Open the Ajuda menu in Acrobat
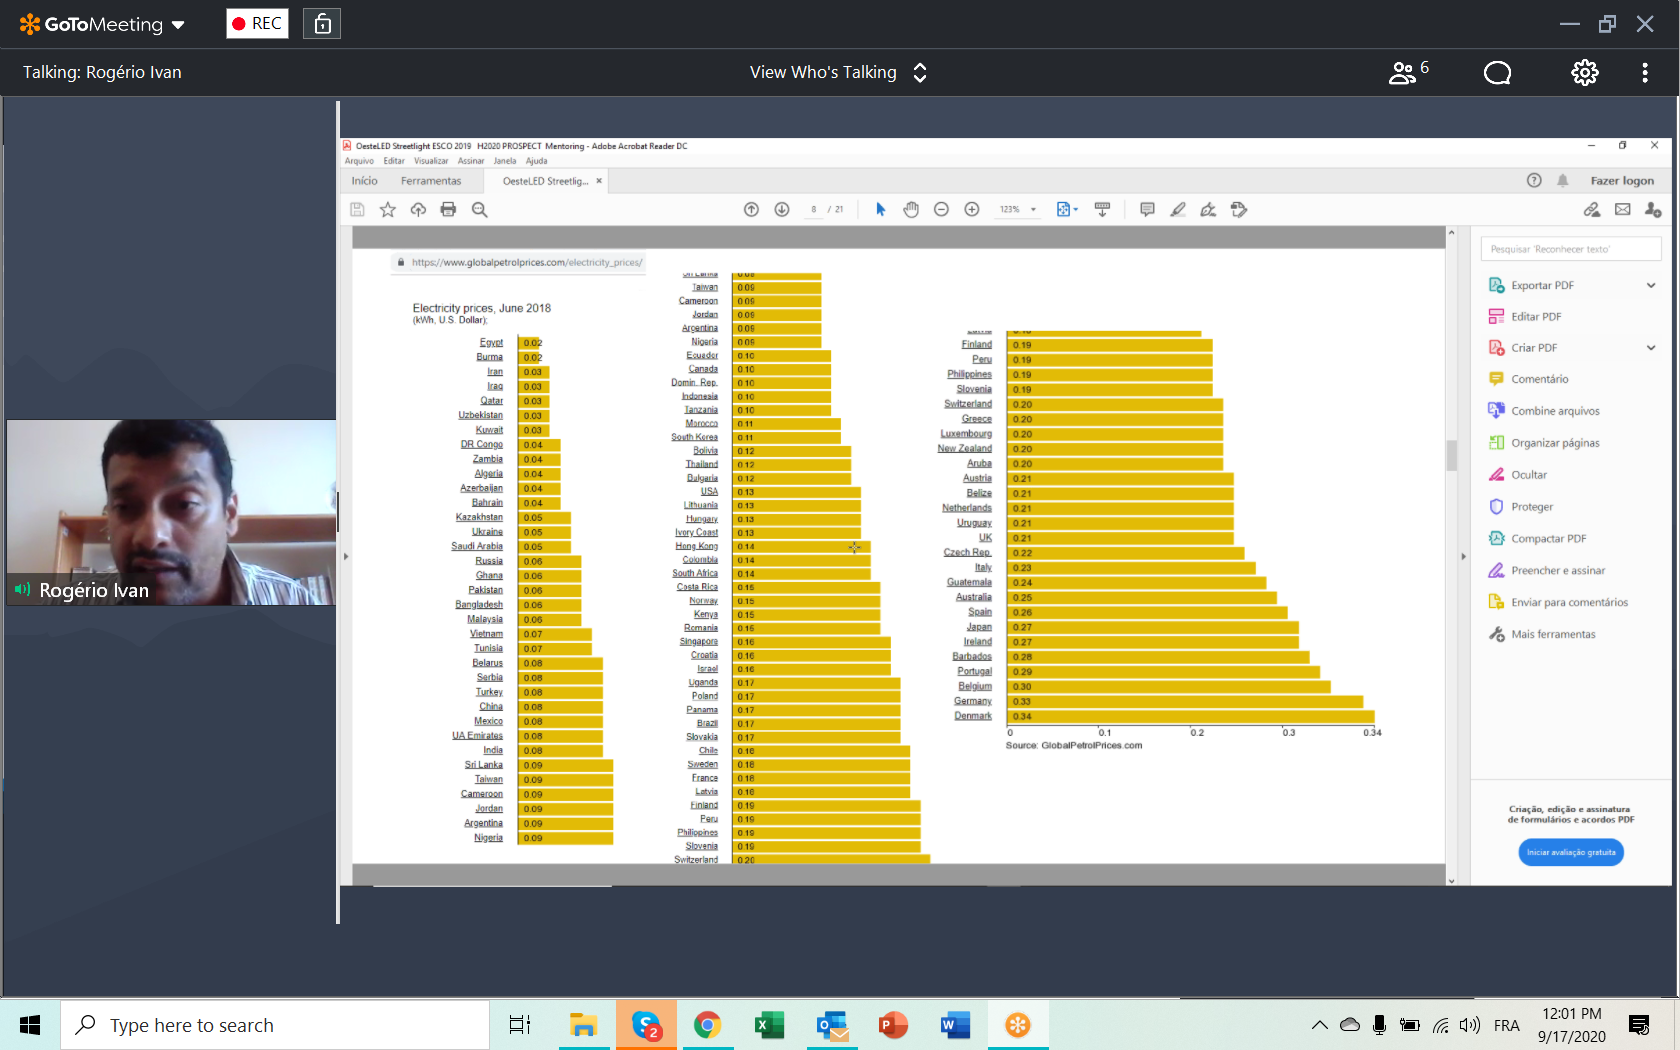 coord(537,161)
